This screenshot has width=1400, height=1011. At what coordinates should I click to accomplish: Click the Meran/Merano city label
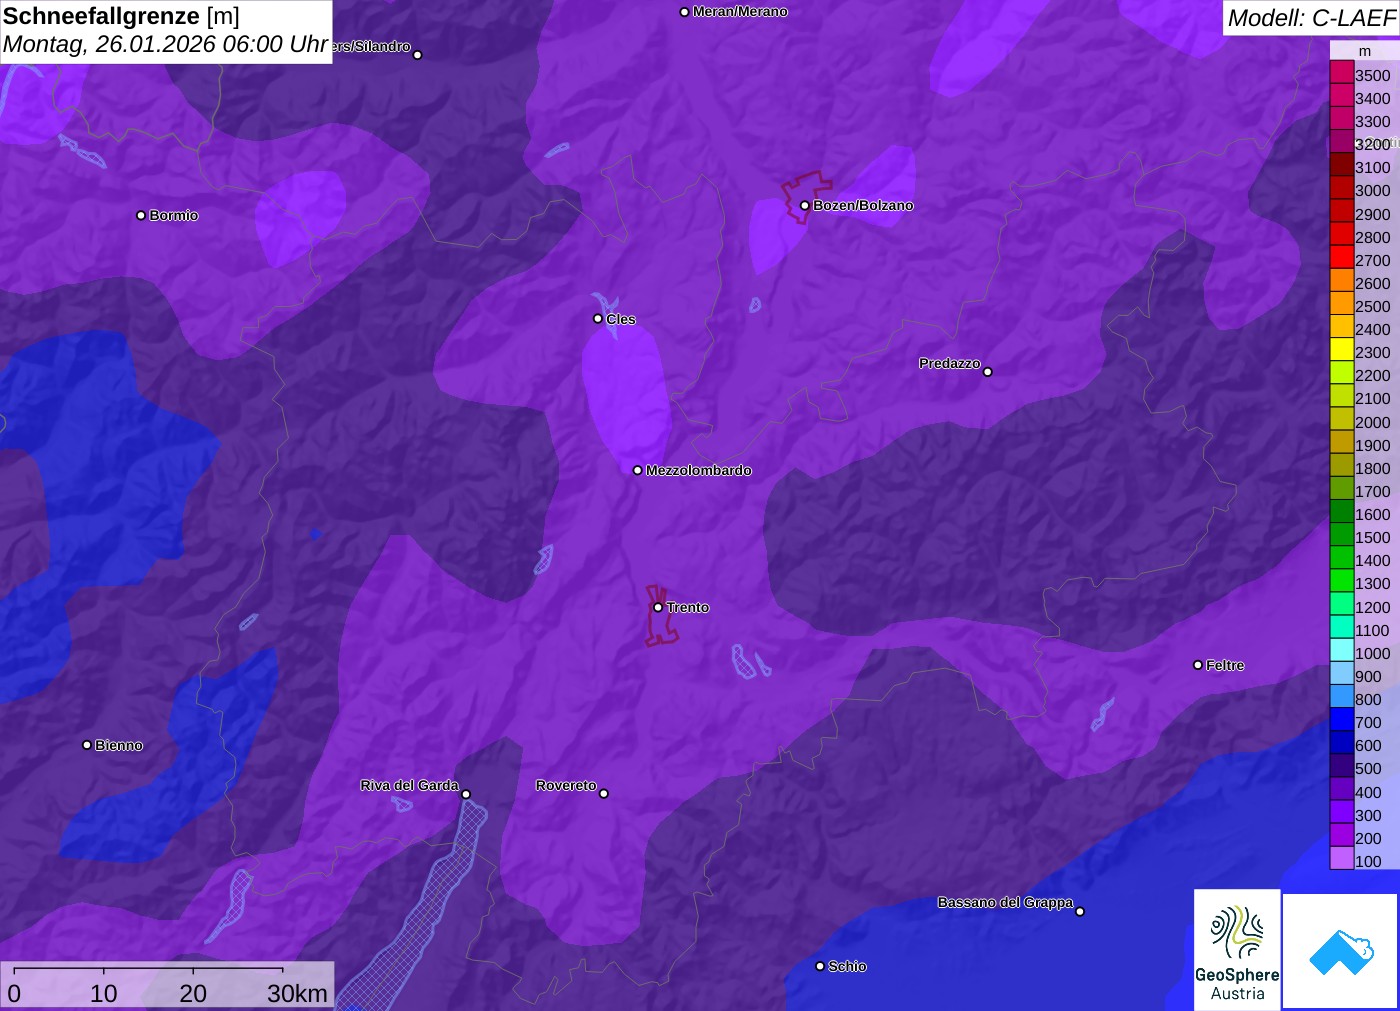[740, 12]
